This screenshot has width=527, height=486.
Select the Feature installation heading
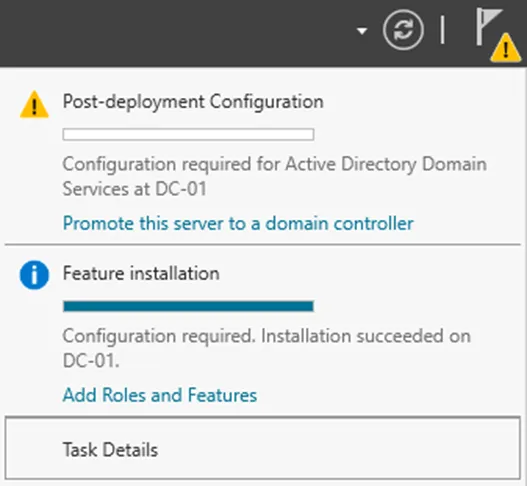[x=141, y=273]
